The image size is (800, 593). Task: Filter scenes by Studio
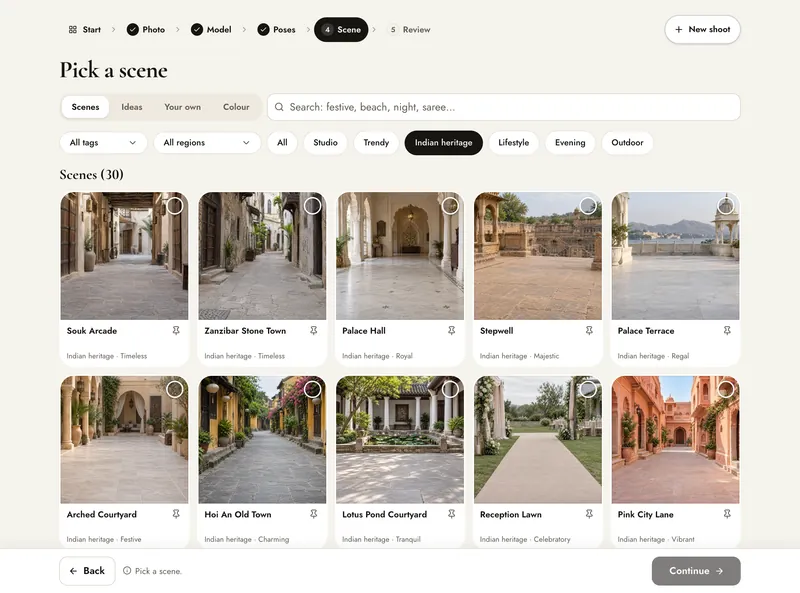point(326,143)
